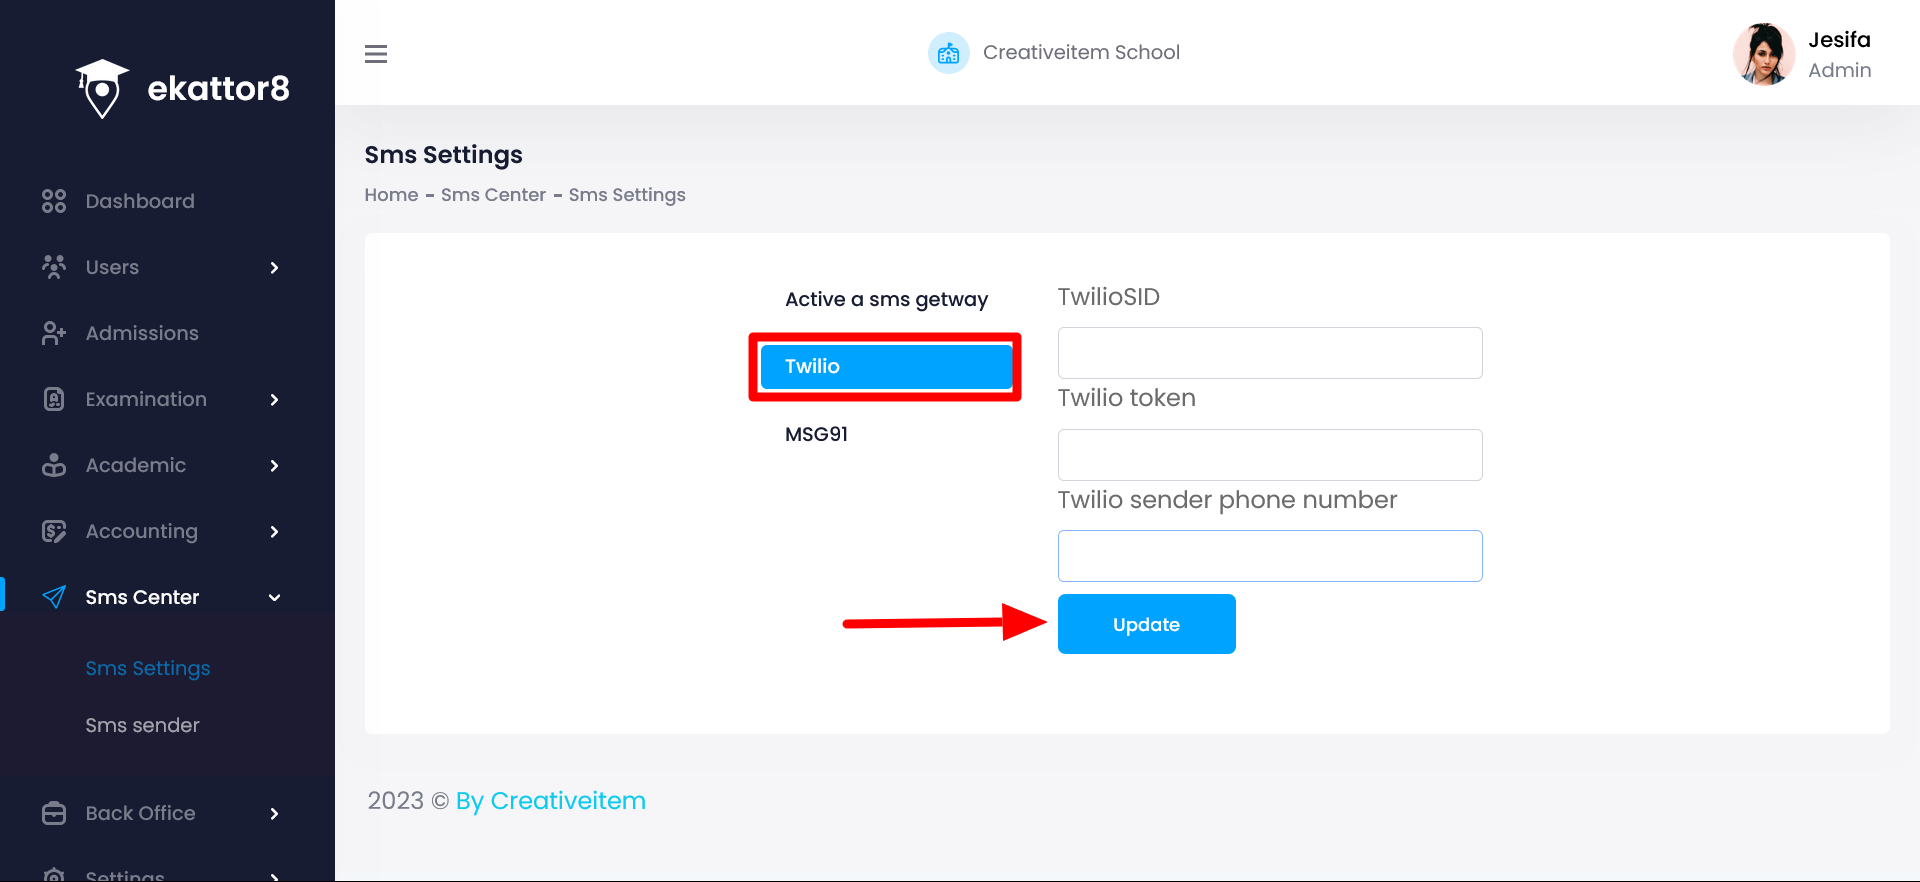Select Twilio as the active gateway
Screen dimensions: 1920x882
886,367
